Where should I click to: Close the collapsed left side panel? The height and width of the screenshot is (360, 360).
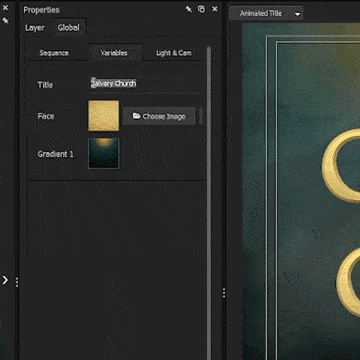click(x=5, y=7)
